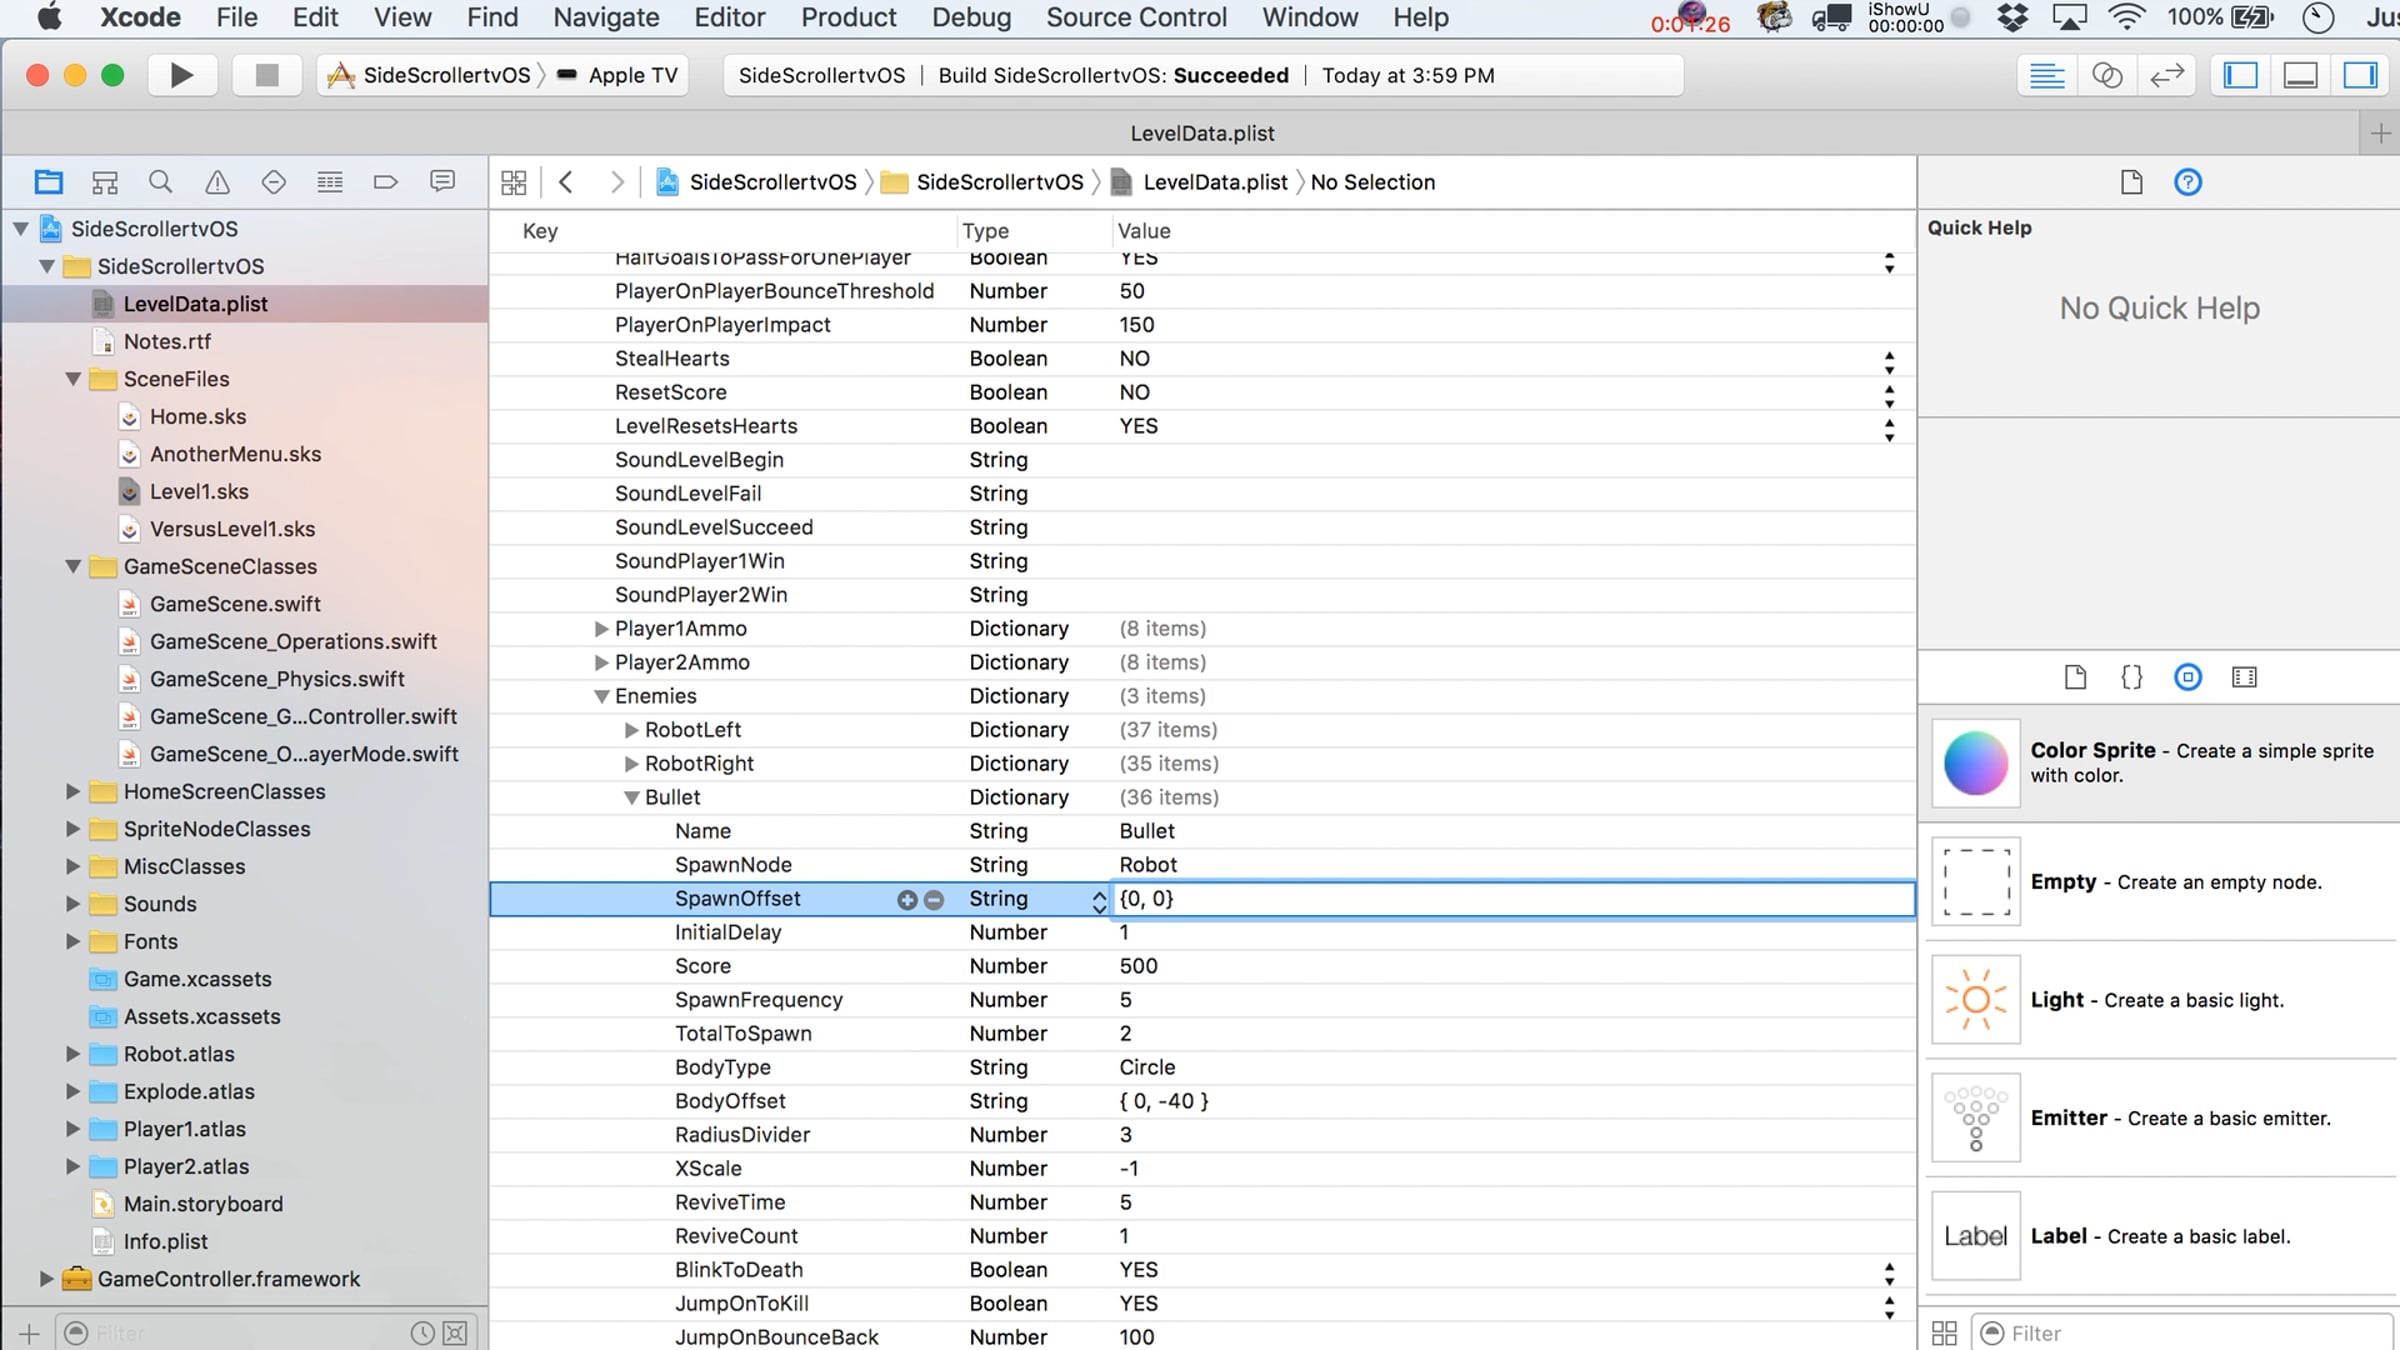2400x1350 pixels.
Task: Open the Debug menu
Action: [x=971, y=18]
